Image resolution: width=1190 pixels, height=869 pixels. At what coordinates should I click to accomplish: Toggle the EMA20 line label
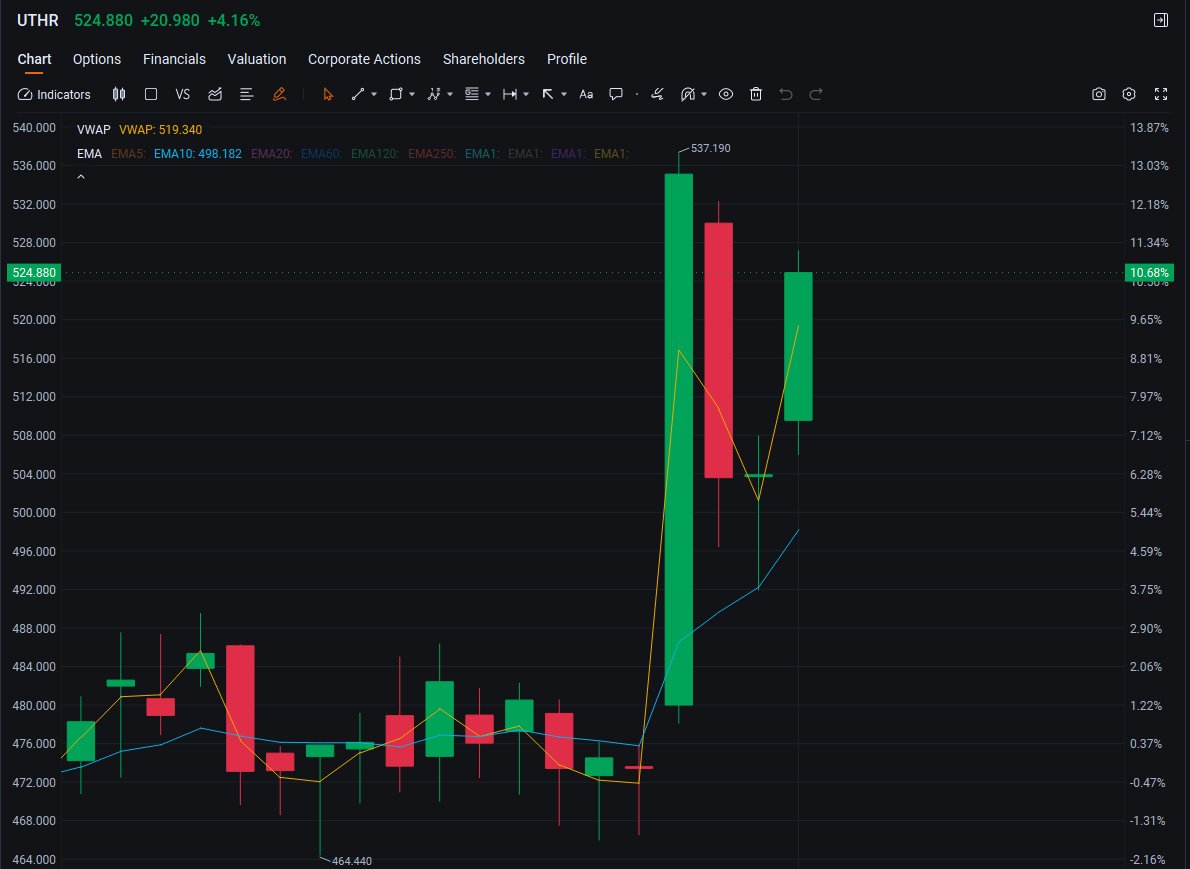[x=272, y=154]
